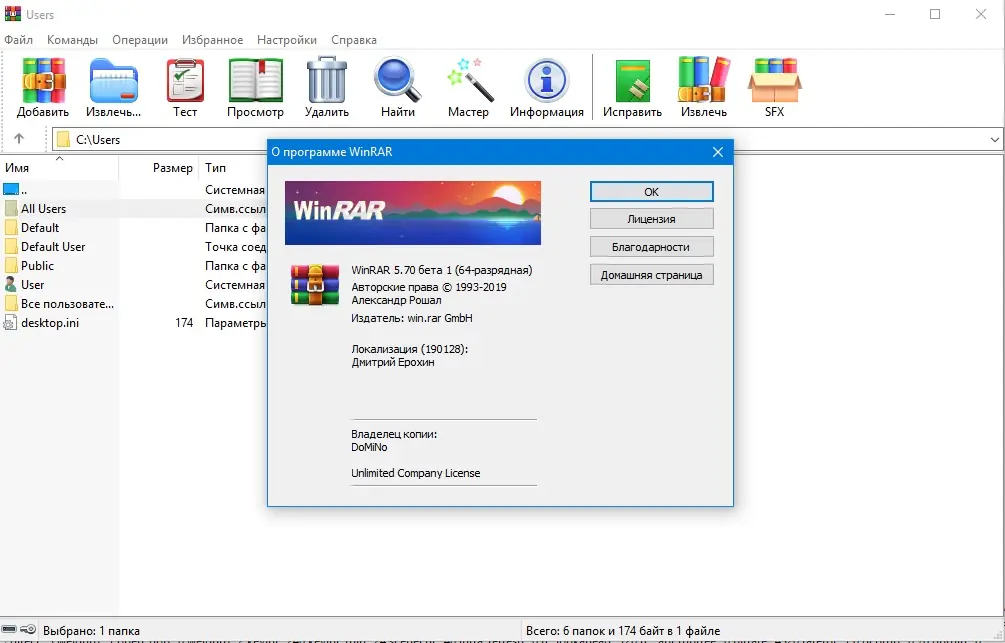Image resolution: width=1005 pixels, height=643 pixels.
Task: Run the Тест (Test) archive icon
Action: [184, 80]
